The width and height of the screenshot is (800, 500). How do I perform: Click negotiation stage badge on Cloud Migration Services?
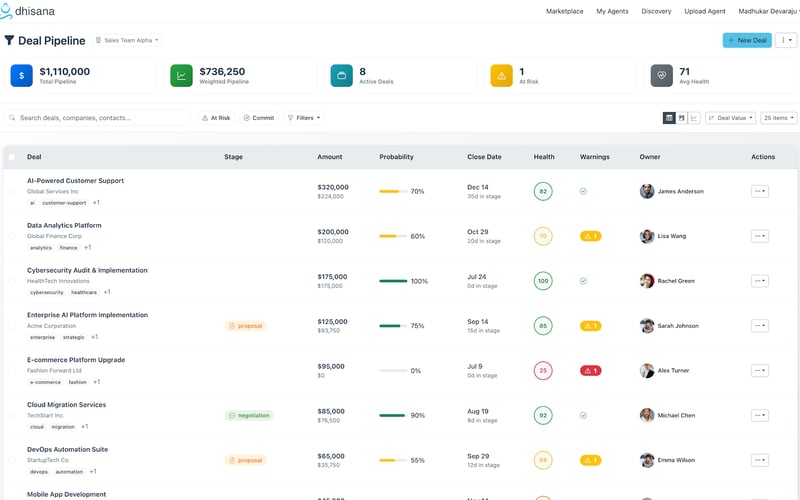(x=249, y=415)
